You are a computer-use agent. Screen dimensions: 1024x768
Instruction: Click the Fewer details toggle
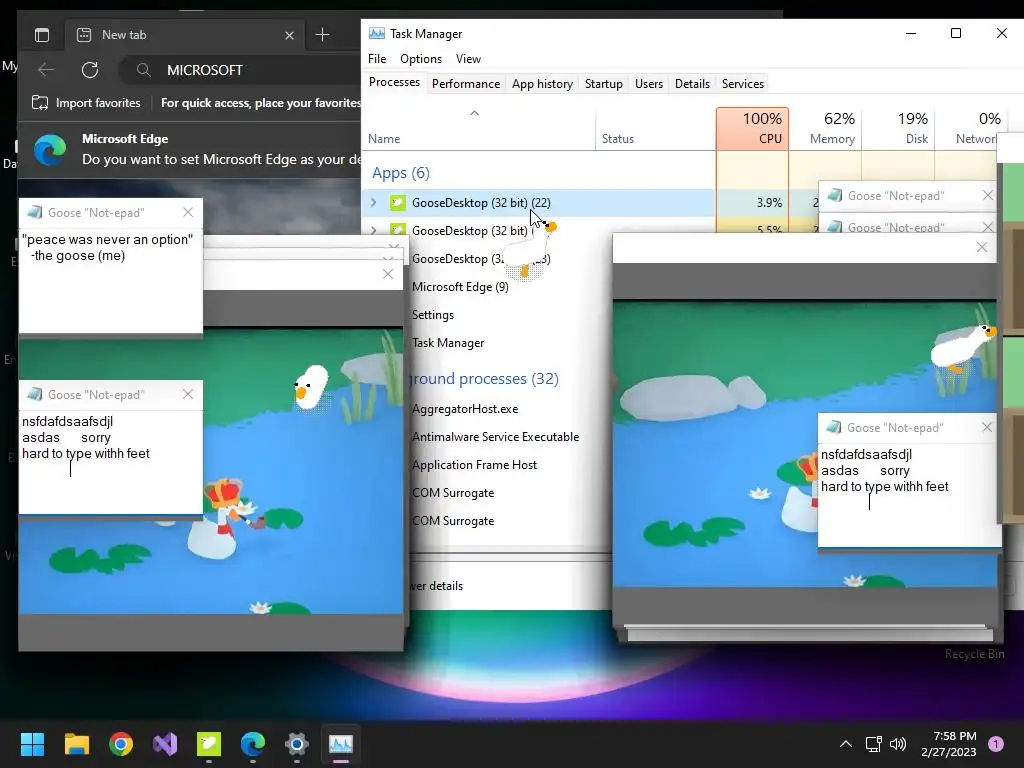pyautogui.click(x=436, y=586)
